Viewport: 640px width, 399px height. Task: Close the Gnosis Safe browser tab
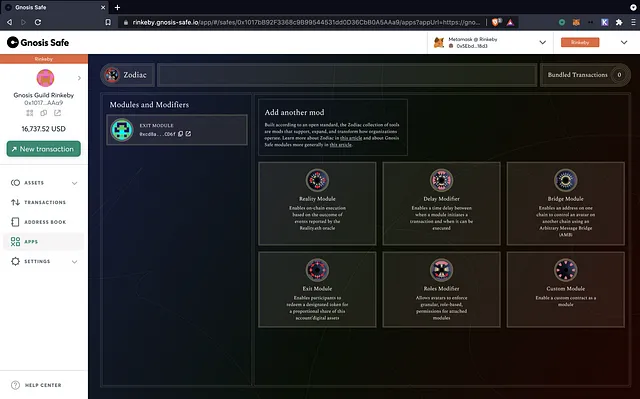pyautogui.click(x=103, y=7)
